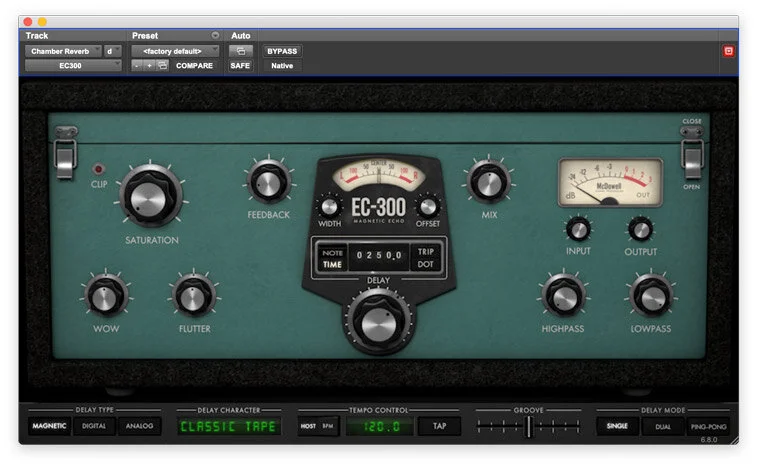Click the yellow window minimize button
The image size is (757, 466).
coord(42,22)
